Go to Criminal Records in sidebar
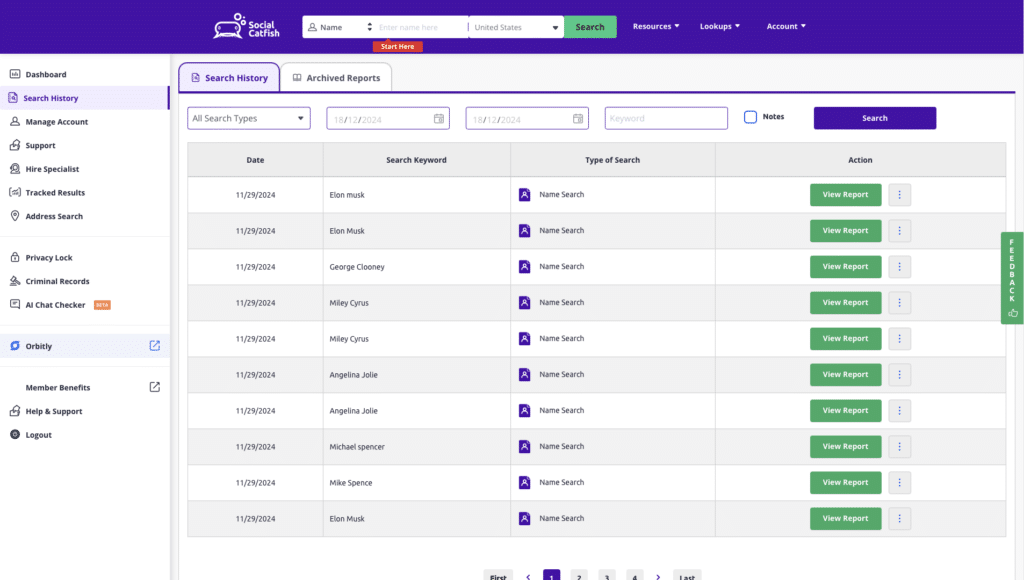The width and height of the screenshot is (1024, 580). pyautogui.click(x=57, y=281)
